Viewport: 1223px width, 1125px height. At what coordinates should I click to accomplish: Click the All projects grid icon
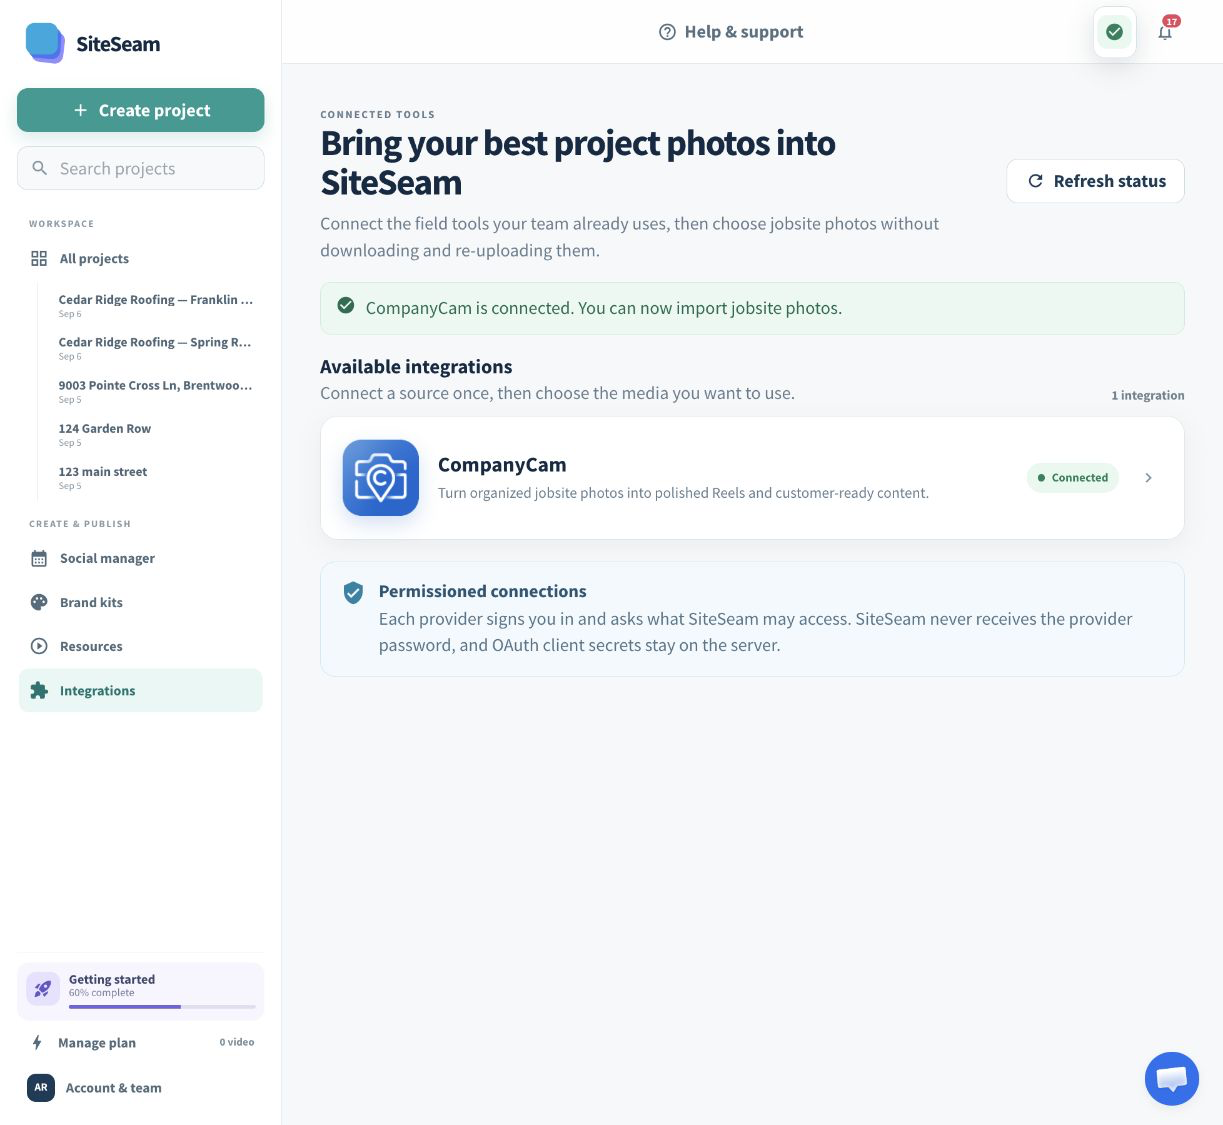39,258
